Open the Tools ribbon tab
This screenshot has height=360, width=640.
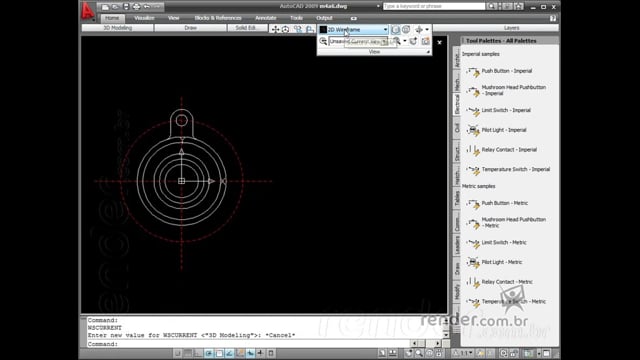point(296,18)
